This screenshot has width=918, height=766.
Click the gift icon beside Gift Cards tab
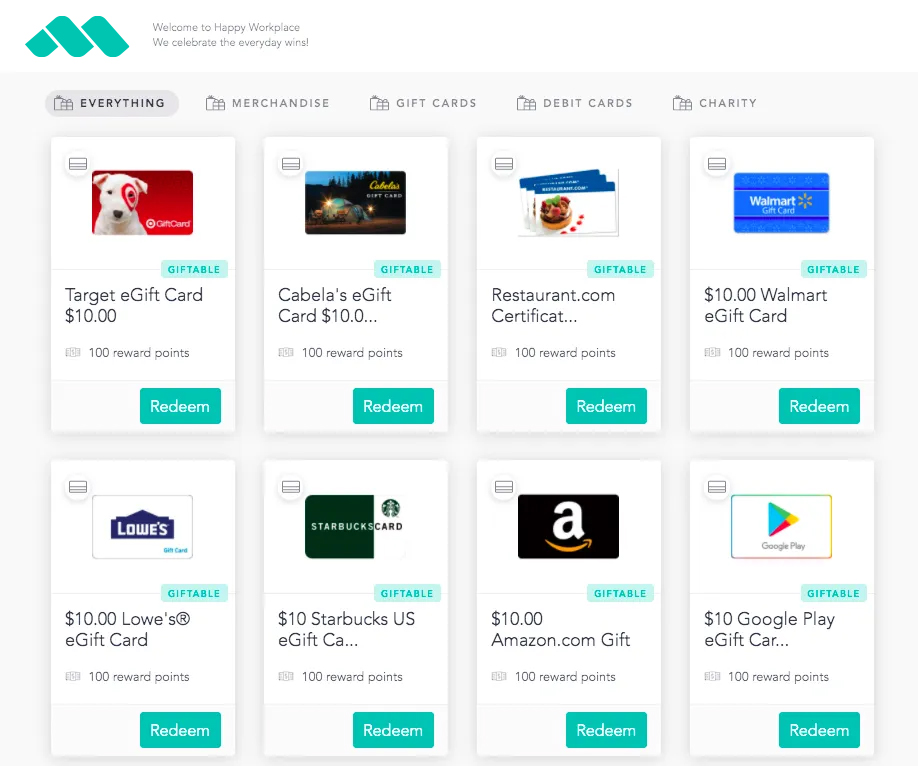coord(379,104)
